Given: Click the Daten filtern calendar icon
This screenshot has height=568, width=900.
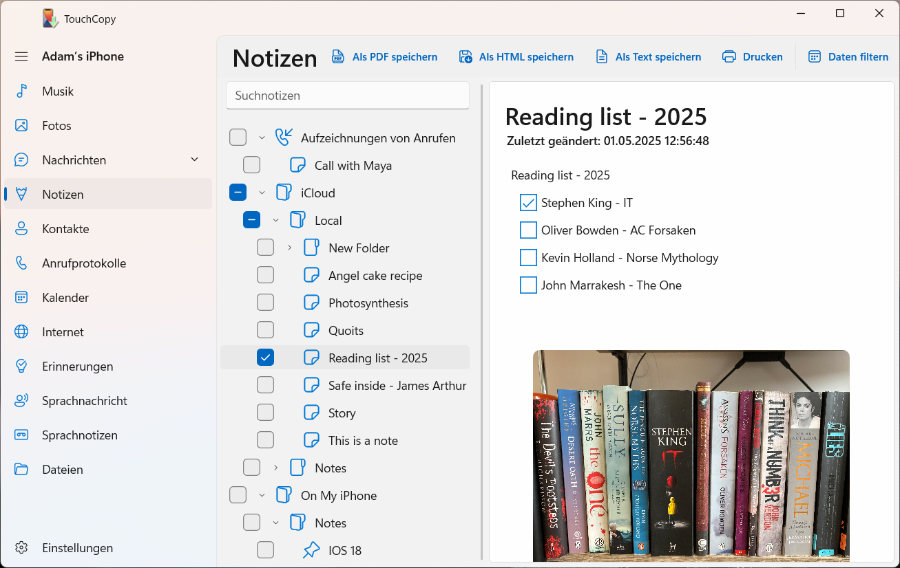Looking at the screenshot, I should click(x=814, y=56).
